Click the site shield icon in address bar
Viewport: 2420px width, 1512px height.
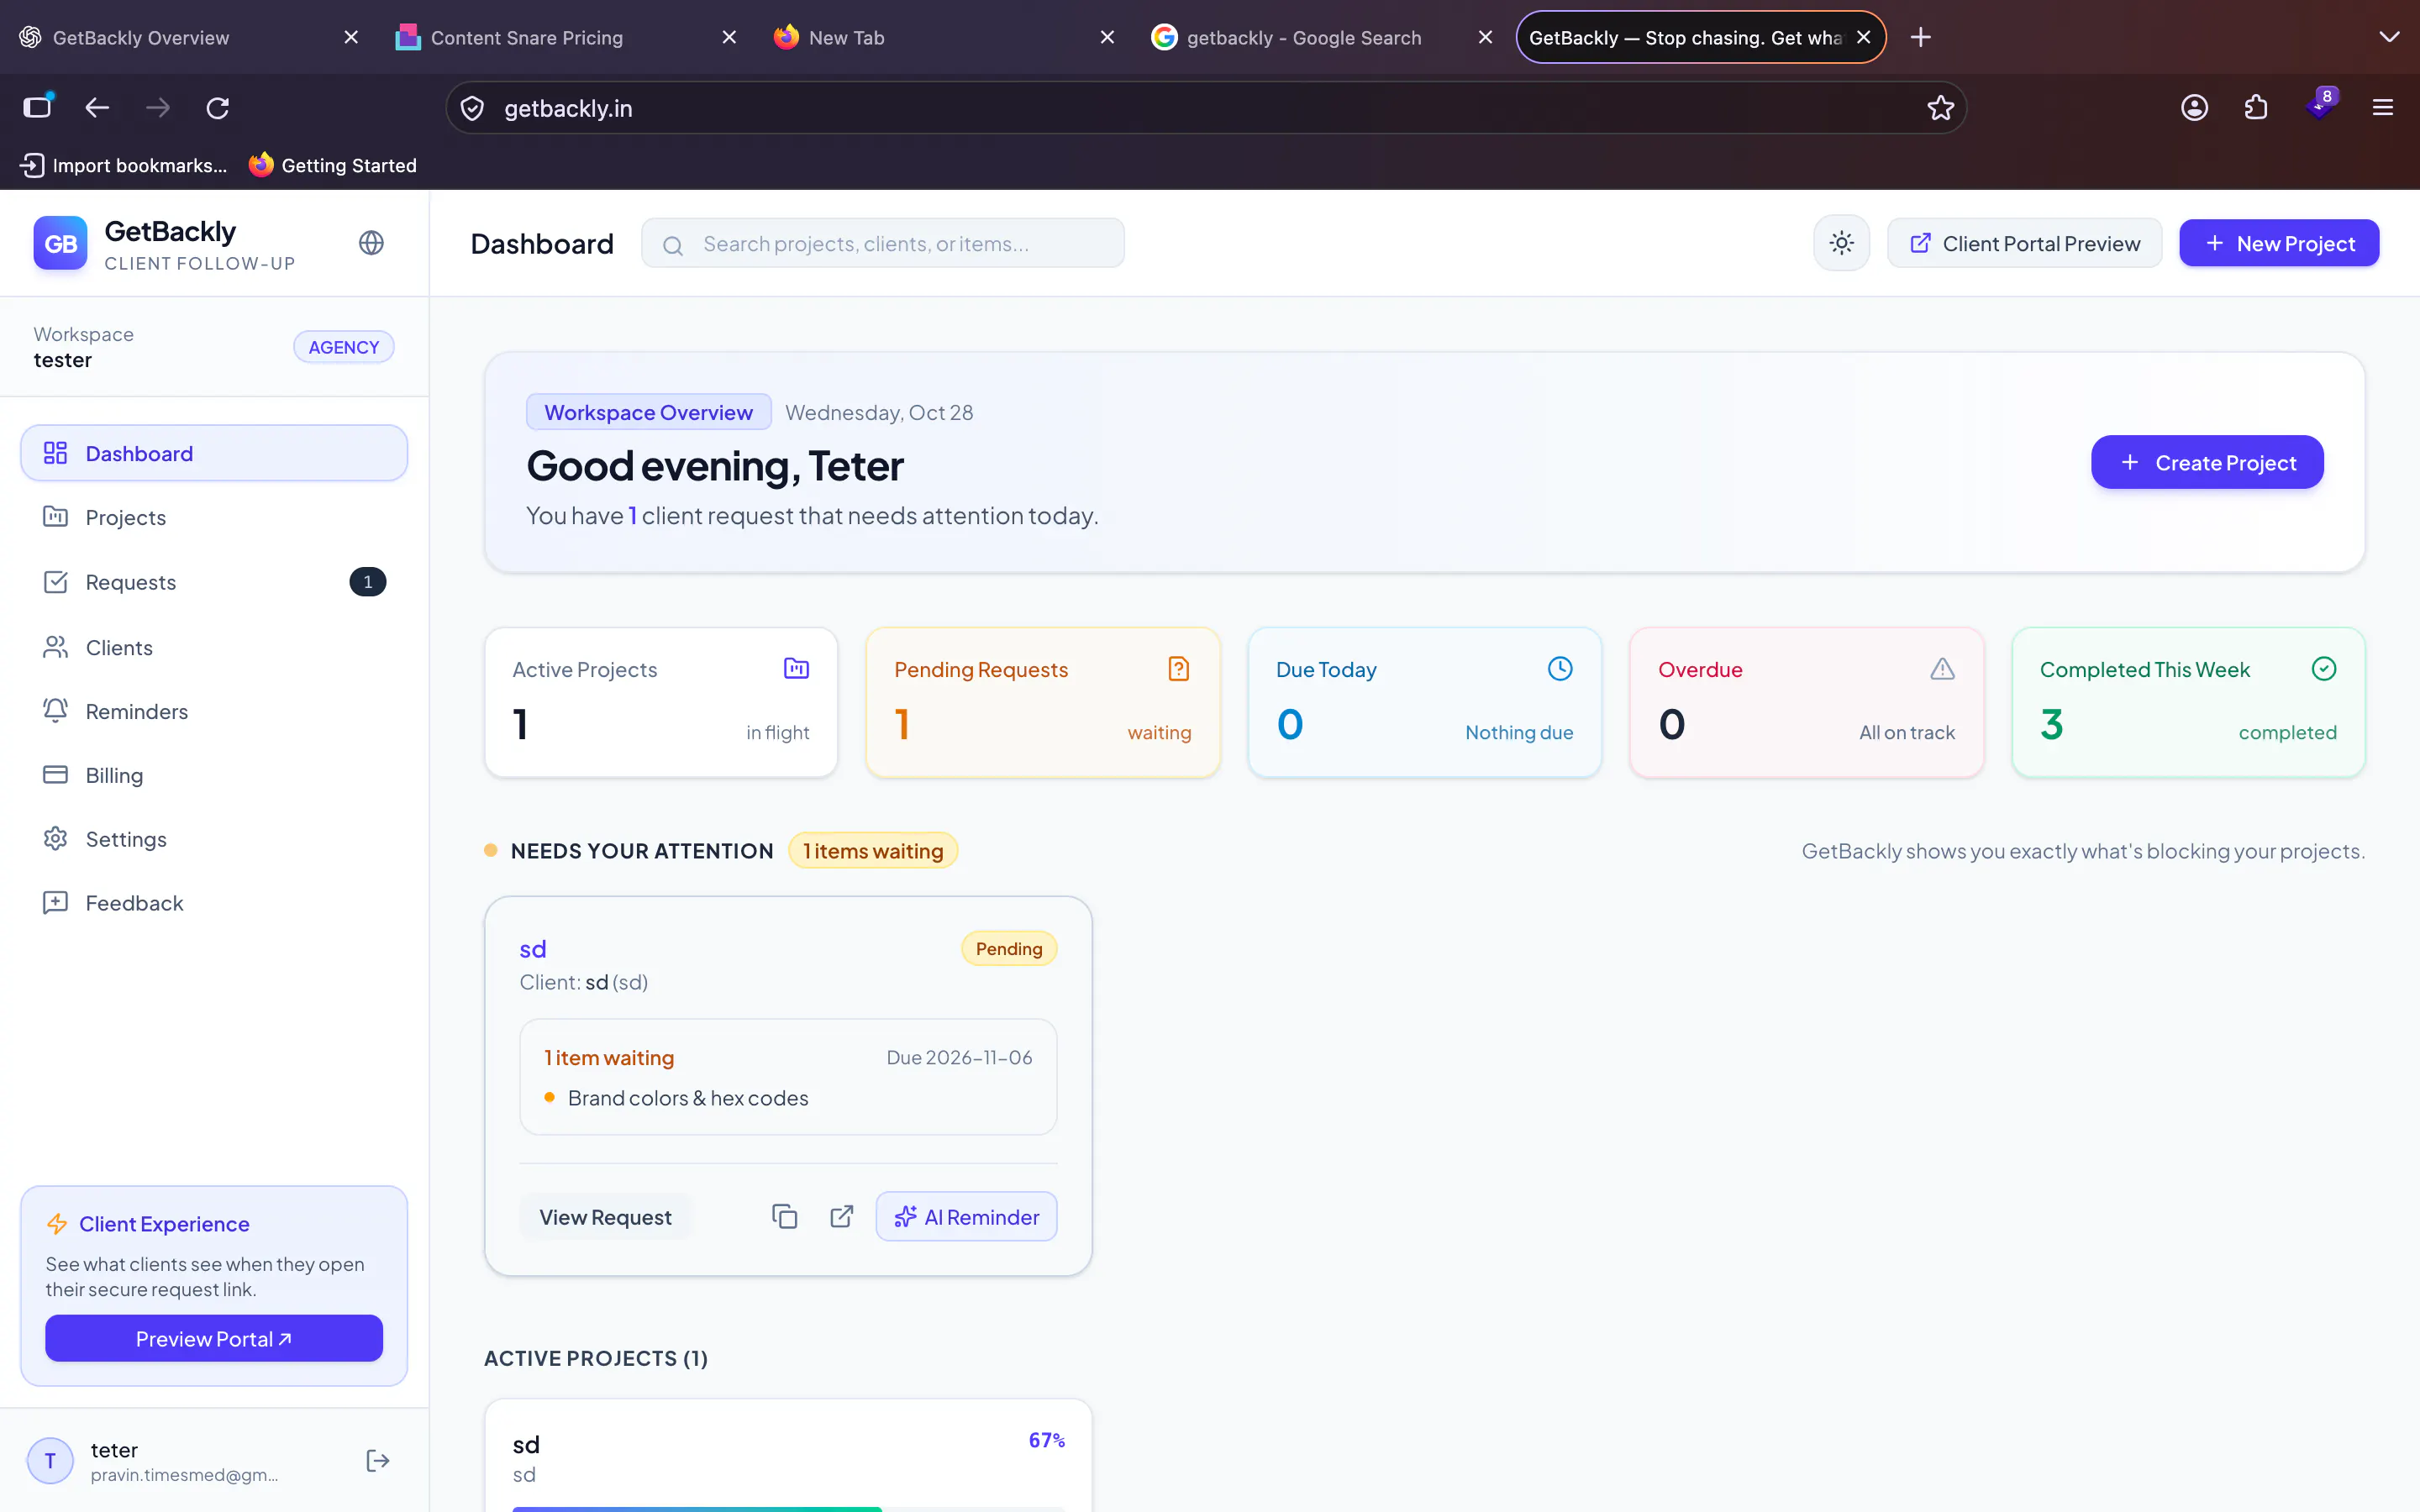(x=472, y=108)
